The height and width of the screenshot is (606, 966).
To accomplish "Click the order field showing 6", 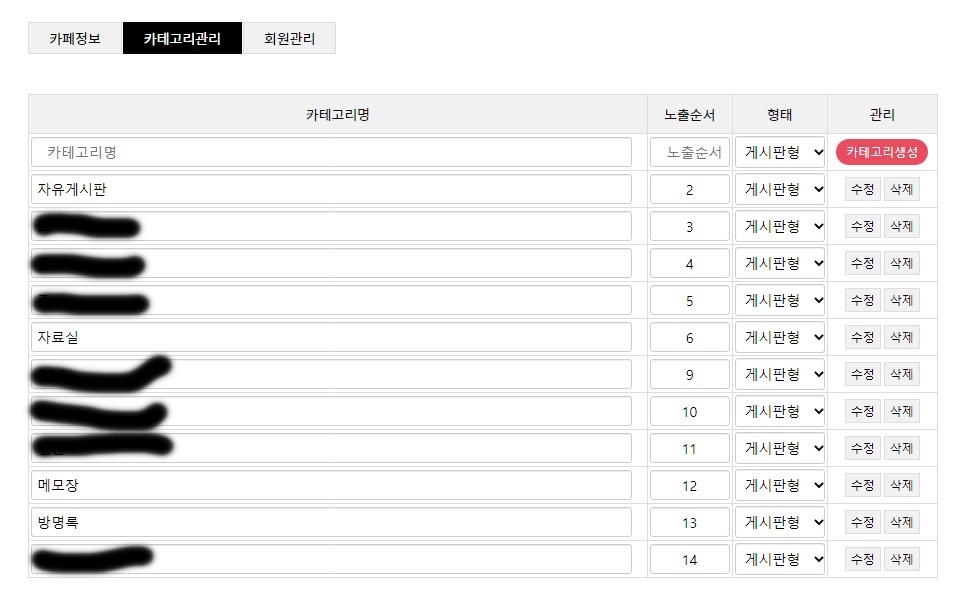I will 689,337.
